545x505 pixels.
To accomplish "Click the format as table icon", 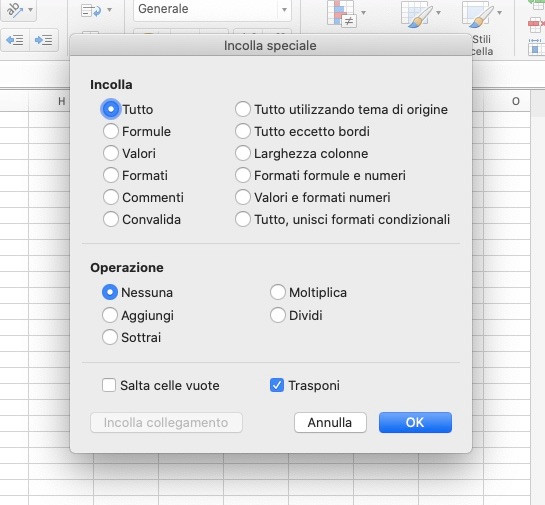I will point(416,13).
